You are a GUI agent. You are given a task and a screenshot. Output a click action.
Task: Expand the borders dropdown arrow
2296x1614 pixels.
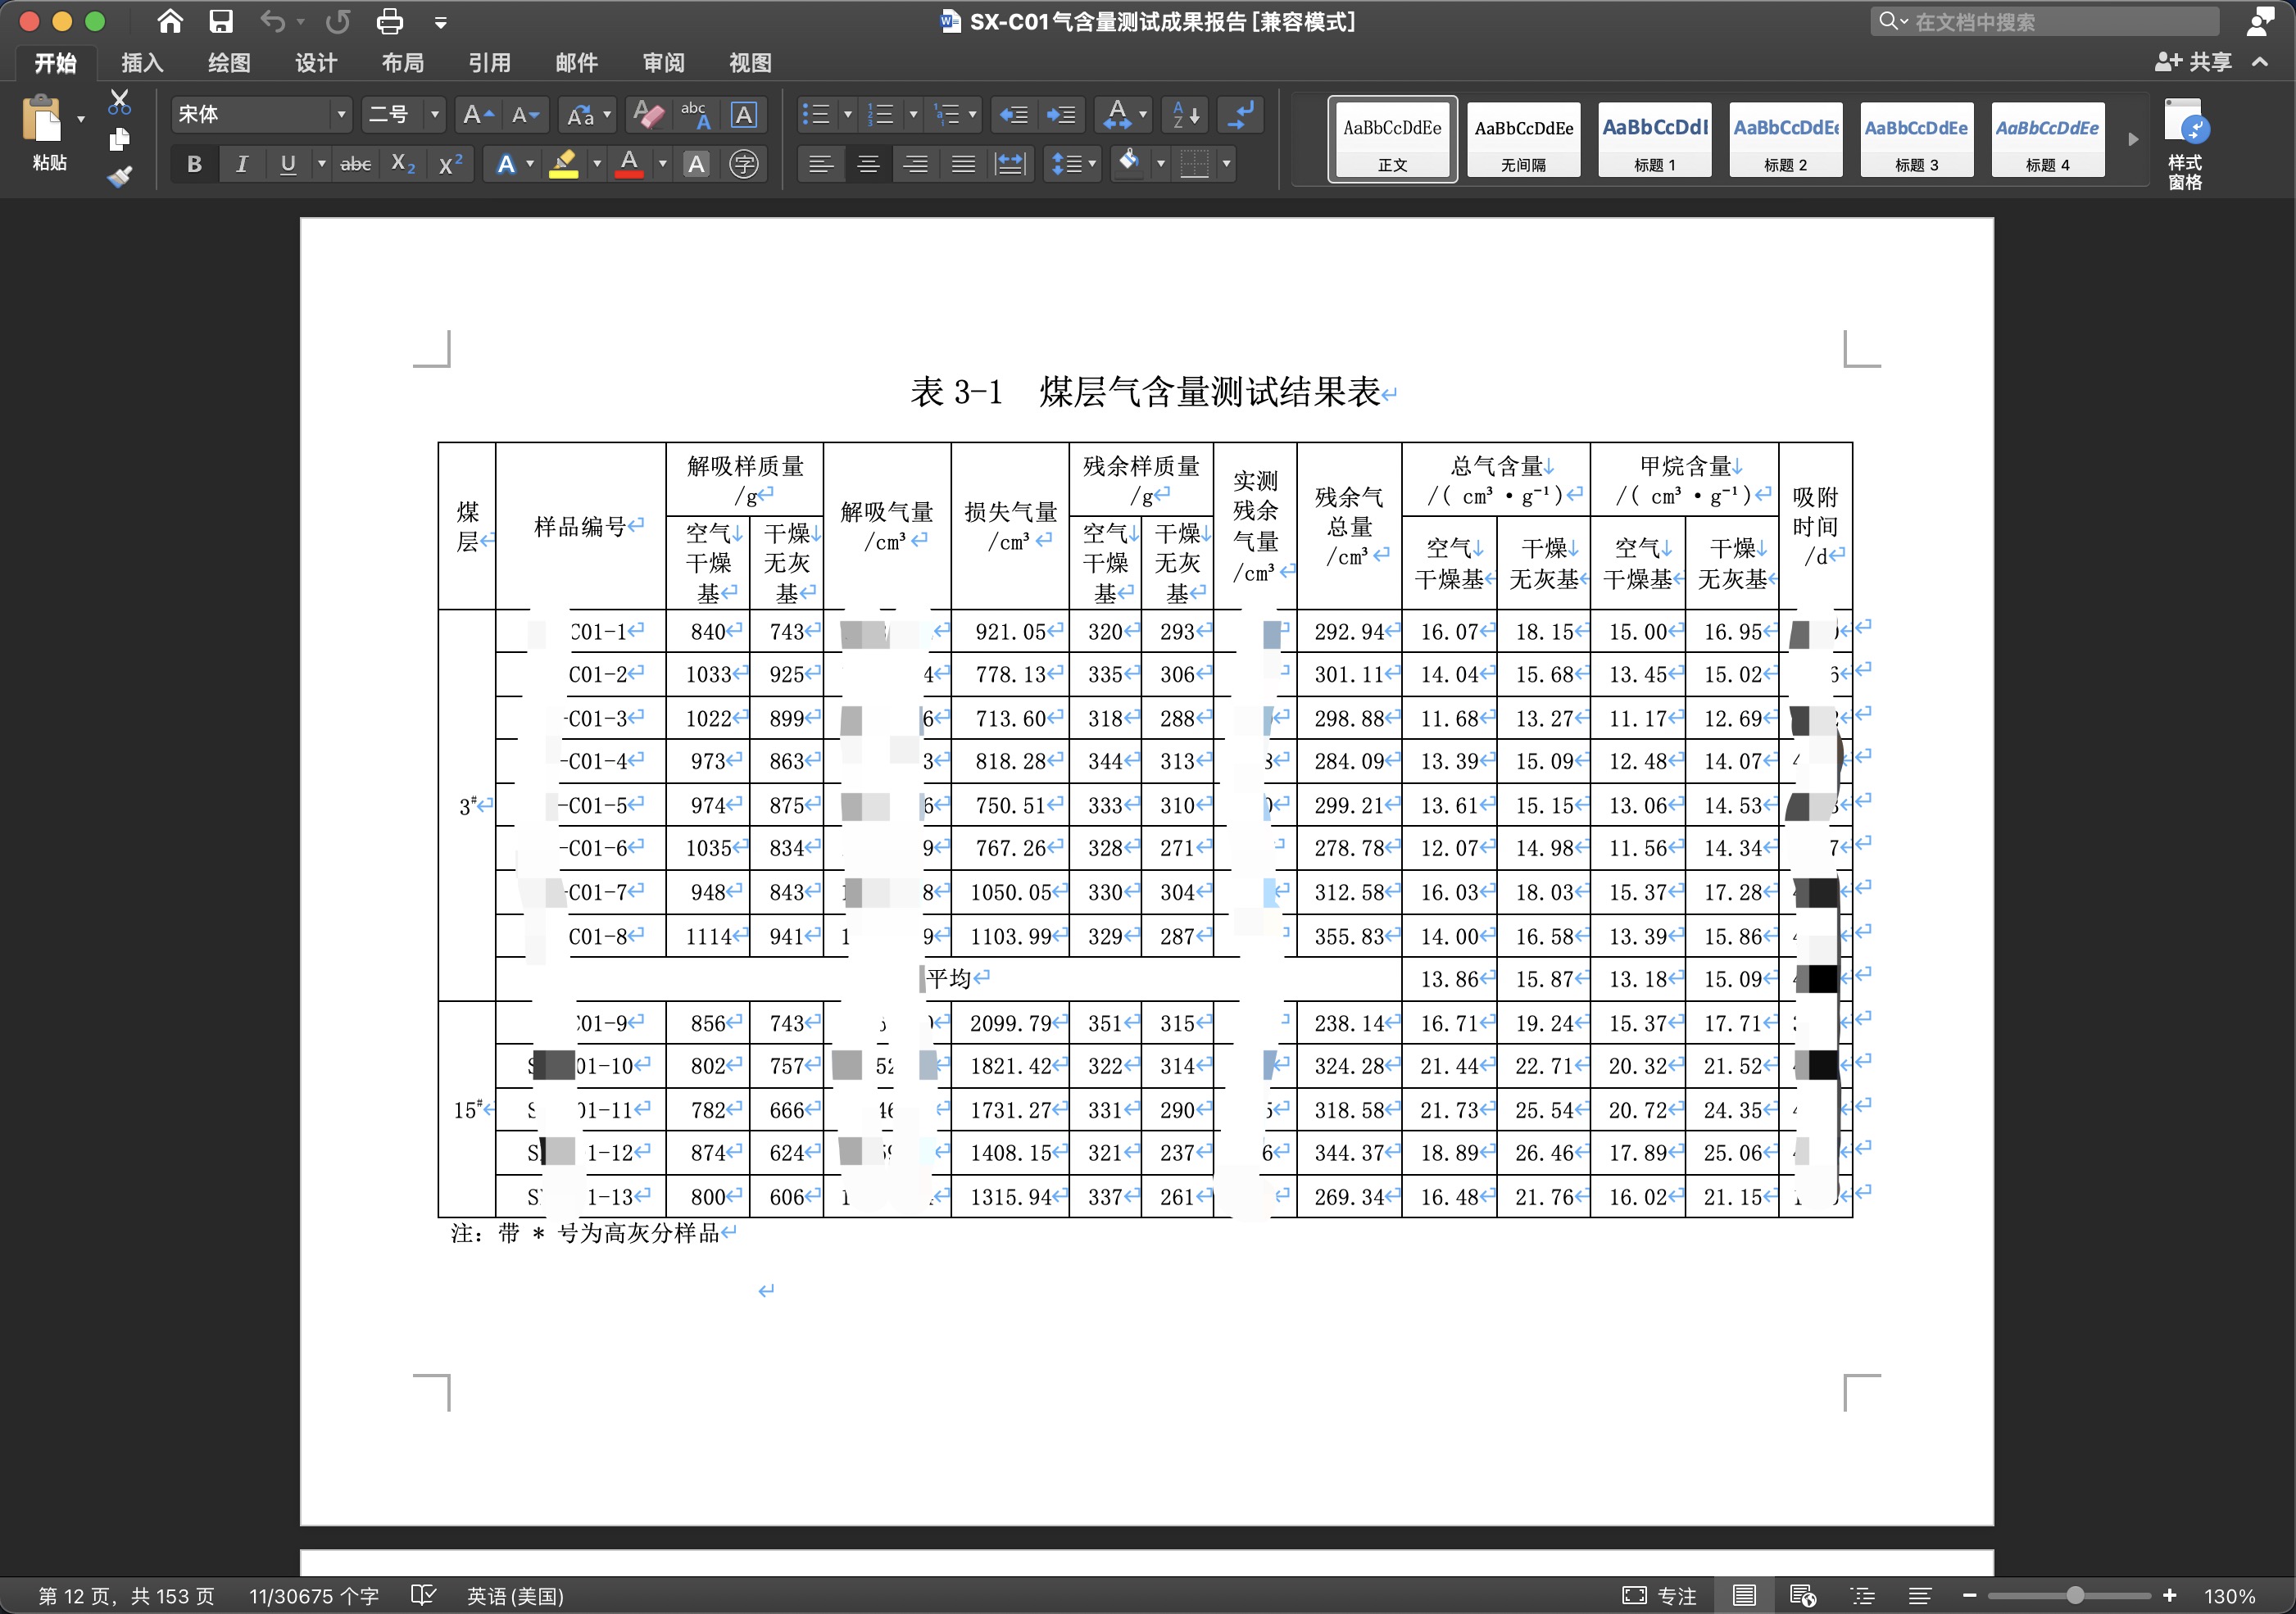point(1226,164)
